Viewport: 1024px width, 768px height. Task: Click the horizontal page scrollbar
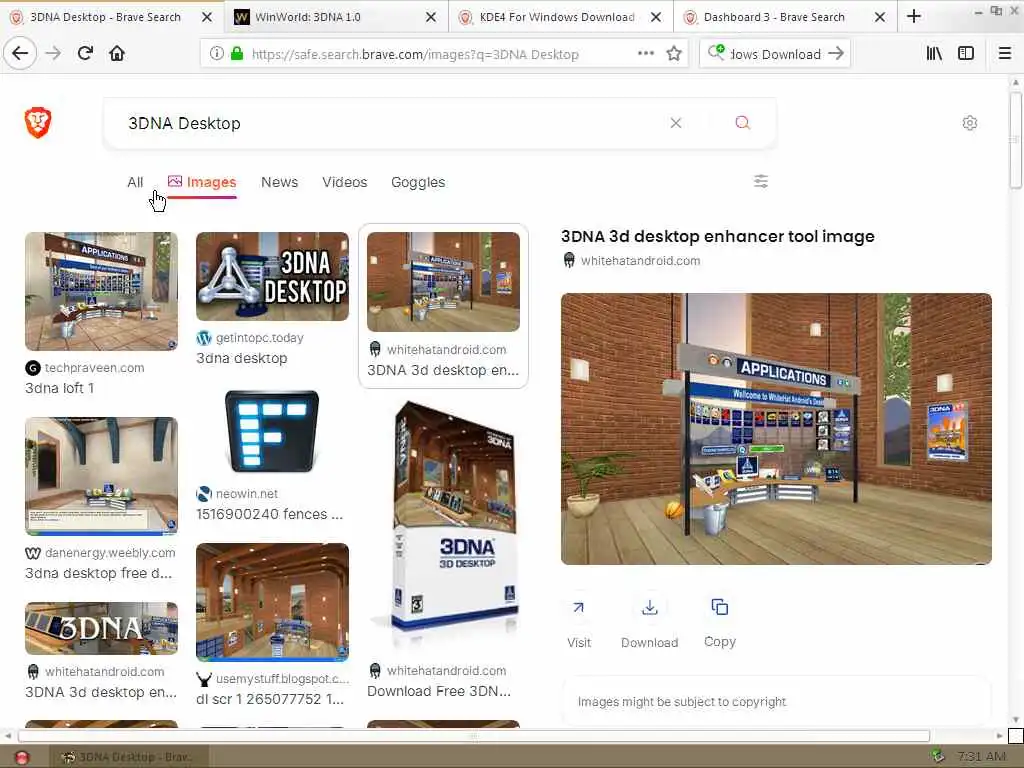pyautogui.click(x=473, y=736)
